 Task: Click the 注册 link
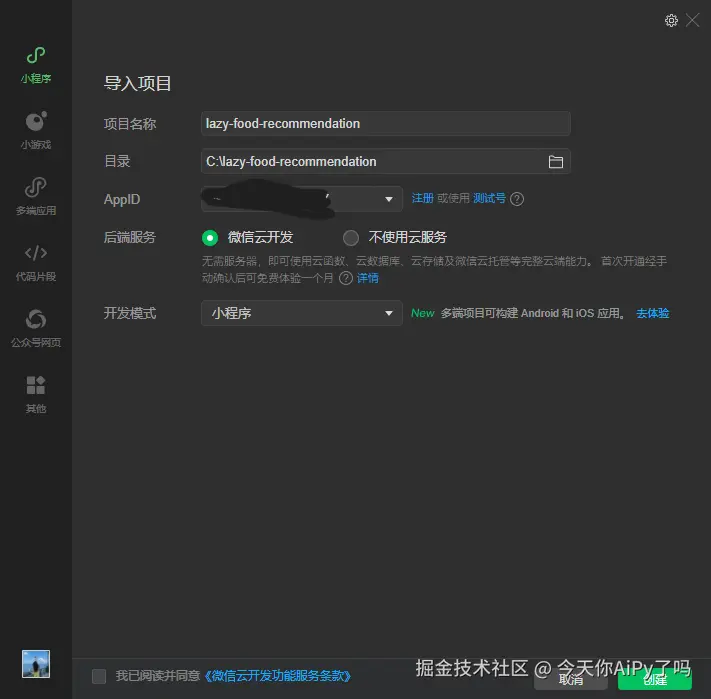click(422, 199)
